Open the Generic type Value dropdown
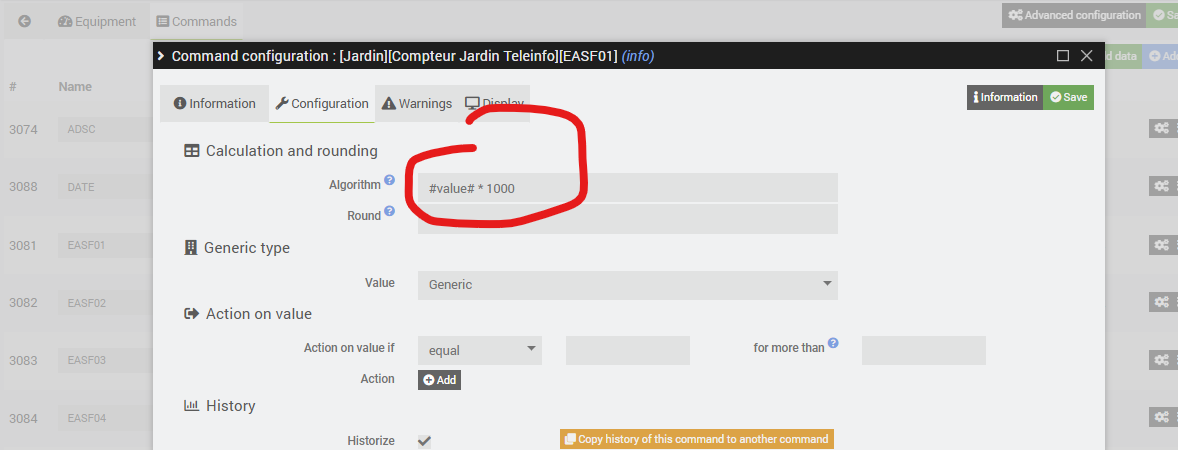1178x450 pixels. tap(627, 285)
